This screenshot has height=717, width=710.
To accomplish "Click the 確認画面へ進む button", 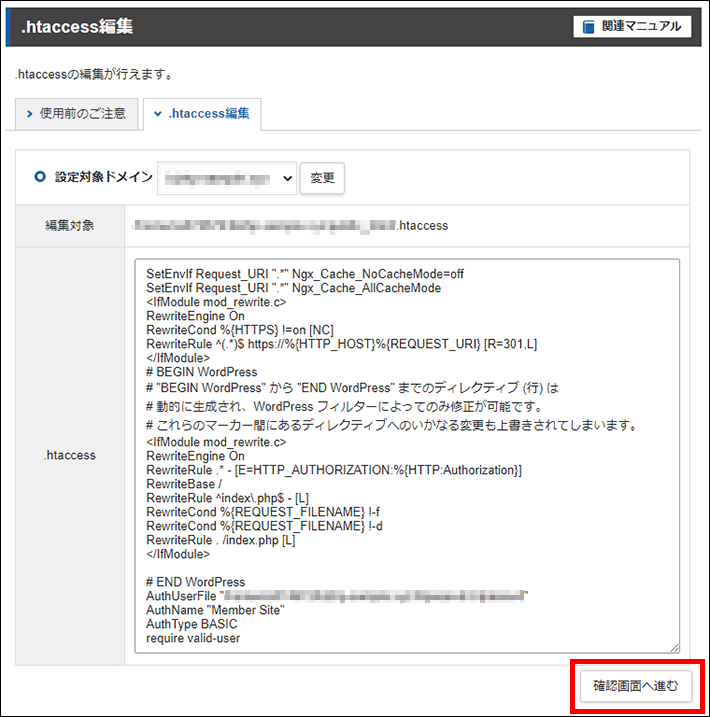I will [x=635, y=685].
